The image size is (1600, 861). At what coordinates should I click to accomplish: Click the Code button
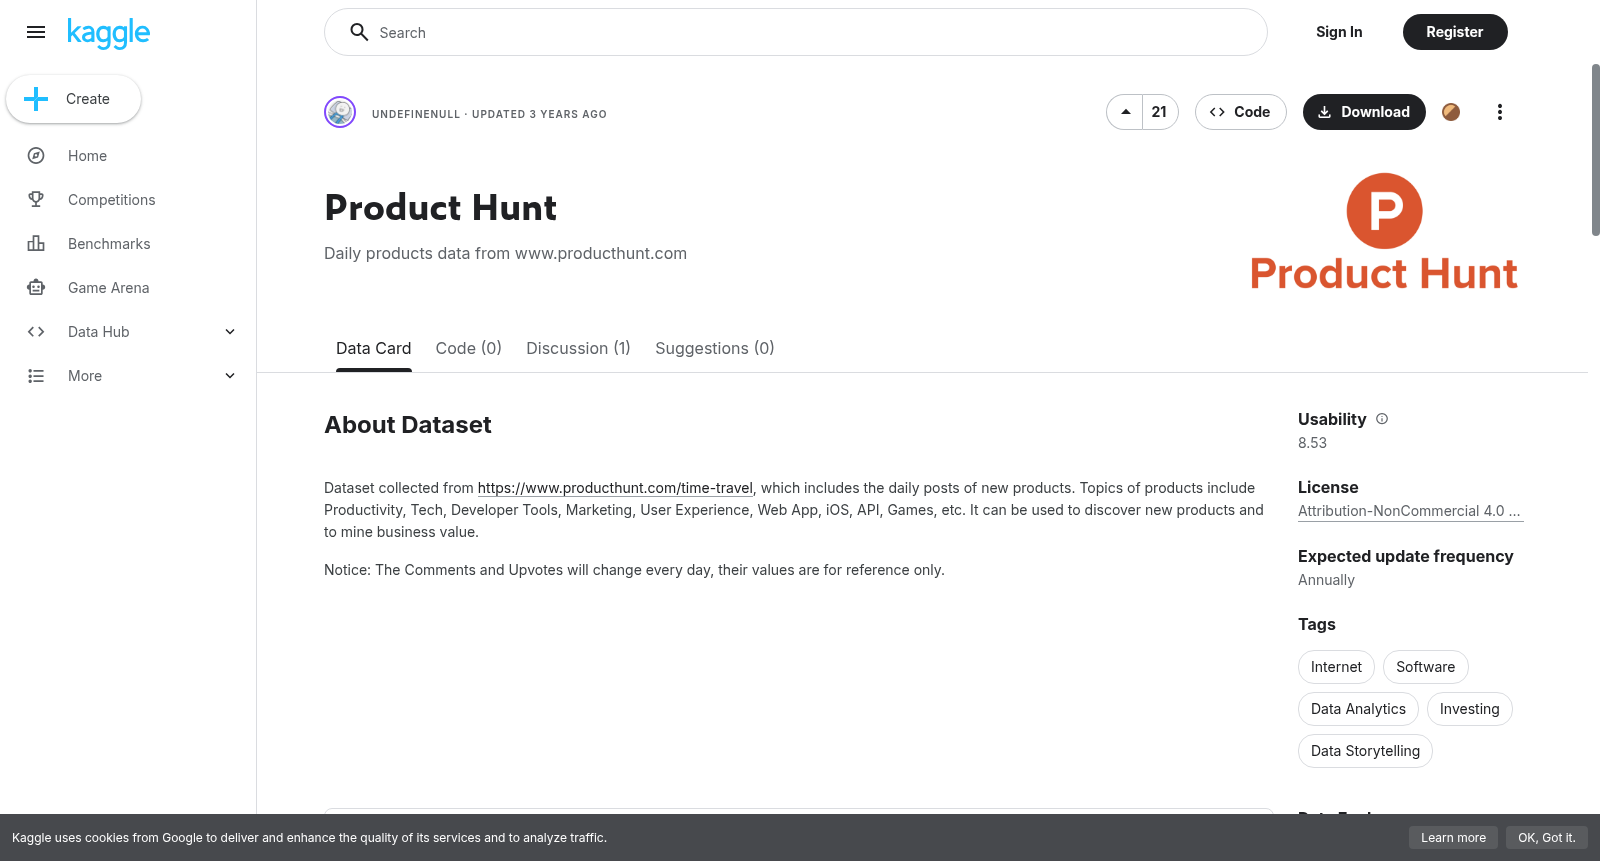(1240, 112)
